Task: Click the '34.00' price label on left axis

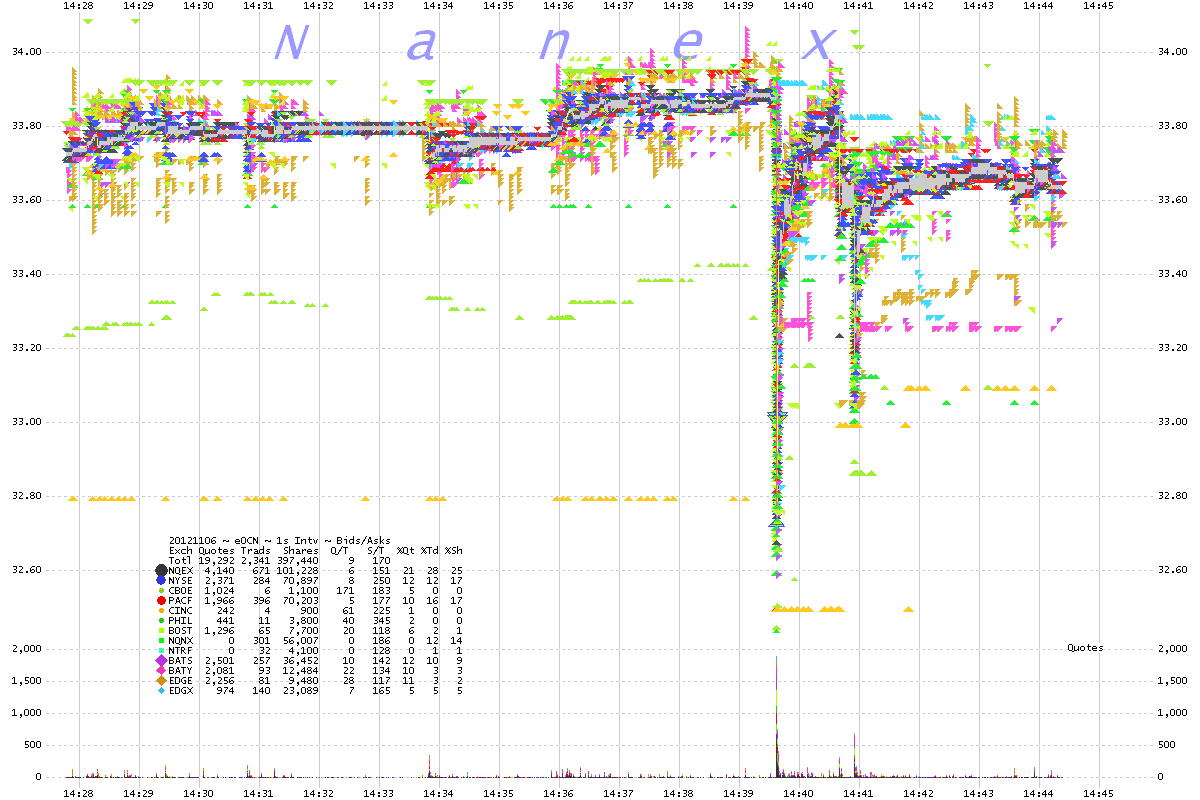Action: click(x=27, y=51)
